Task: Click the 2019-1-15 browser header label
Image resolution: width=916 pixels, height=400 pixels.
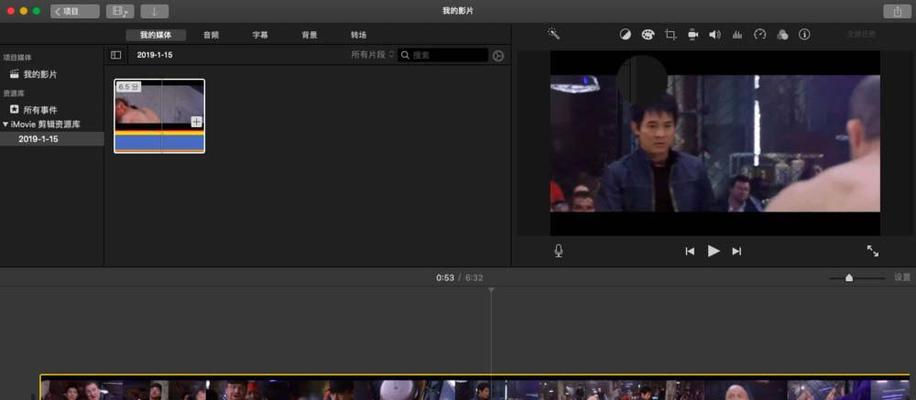Action: pos(155,55)
